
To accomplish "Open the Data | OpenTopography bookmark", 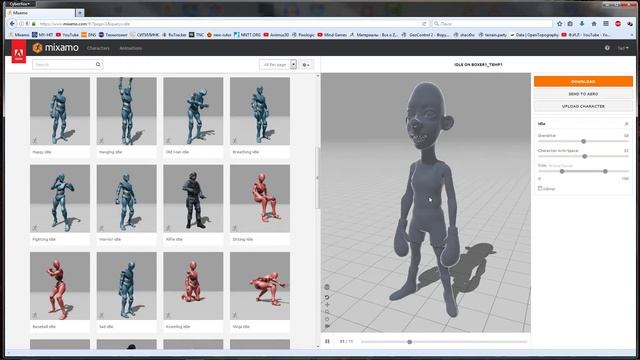I will coord(534,35).
